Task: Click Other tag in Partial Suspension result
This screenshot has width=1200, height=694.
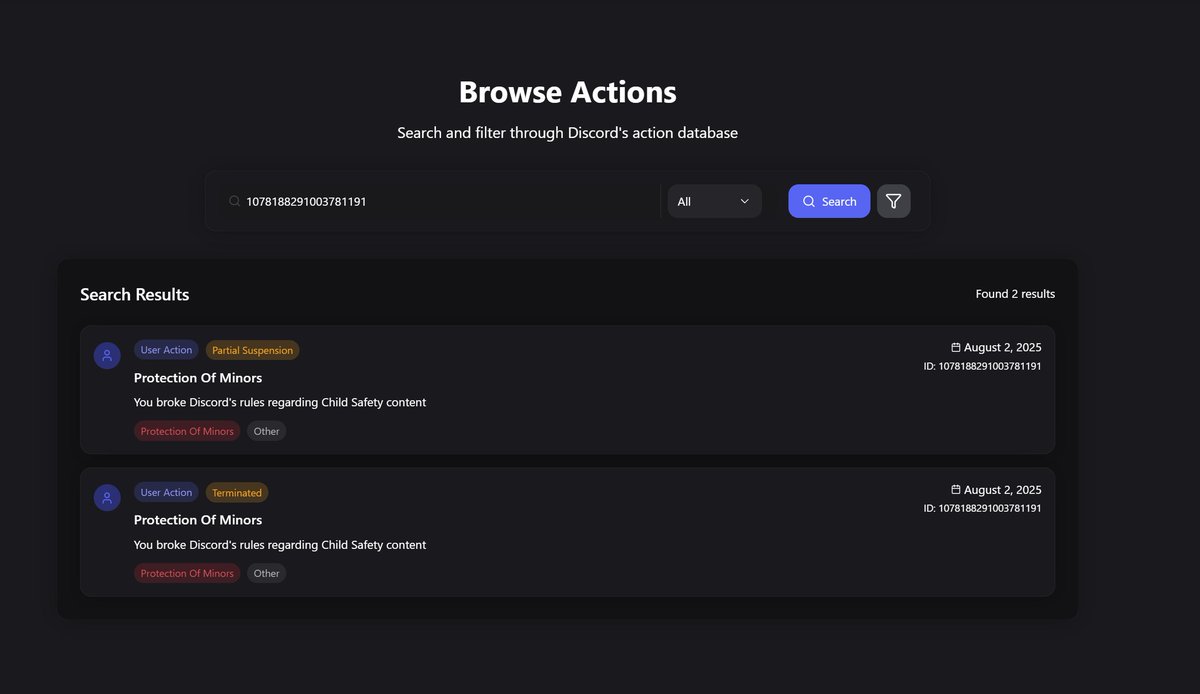Action: pos(266,431)
